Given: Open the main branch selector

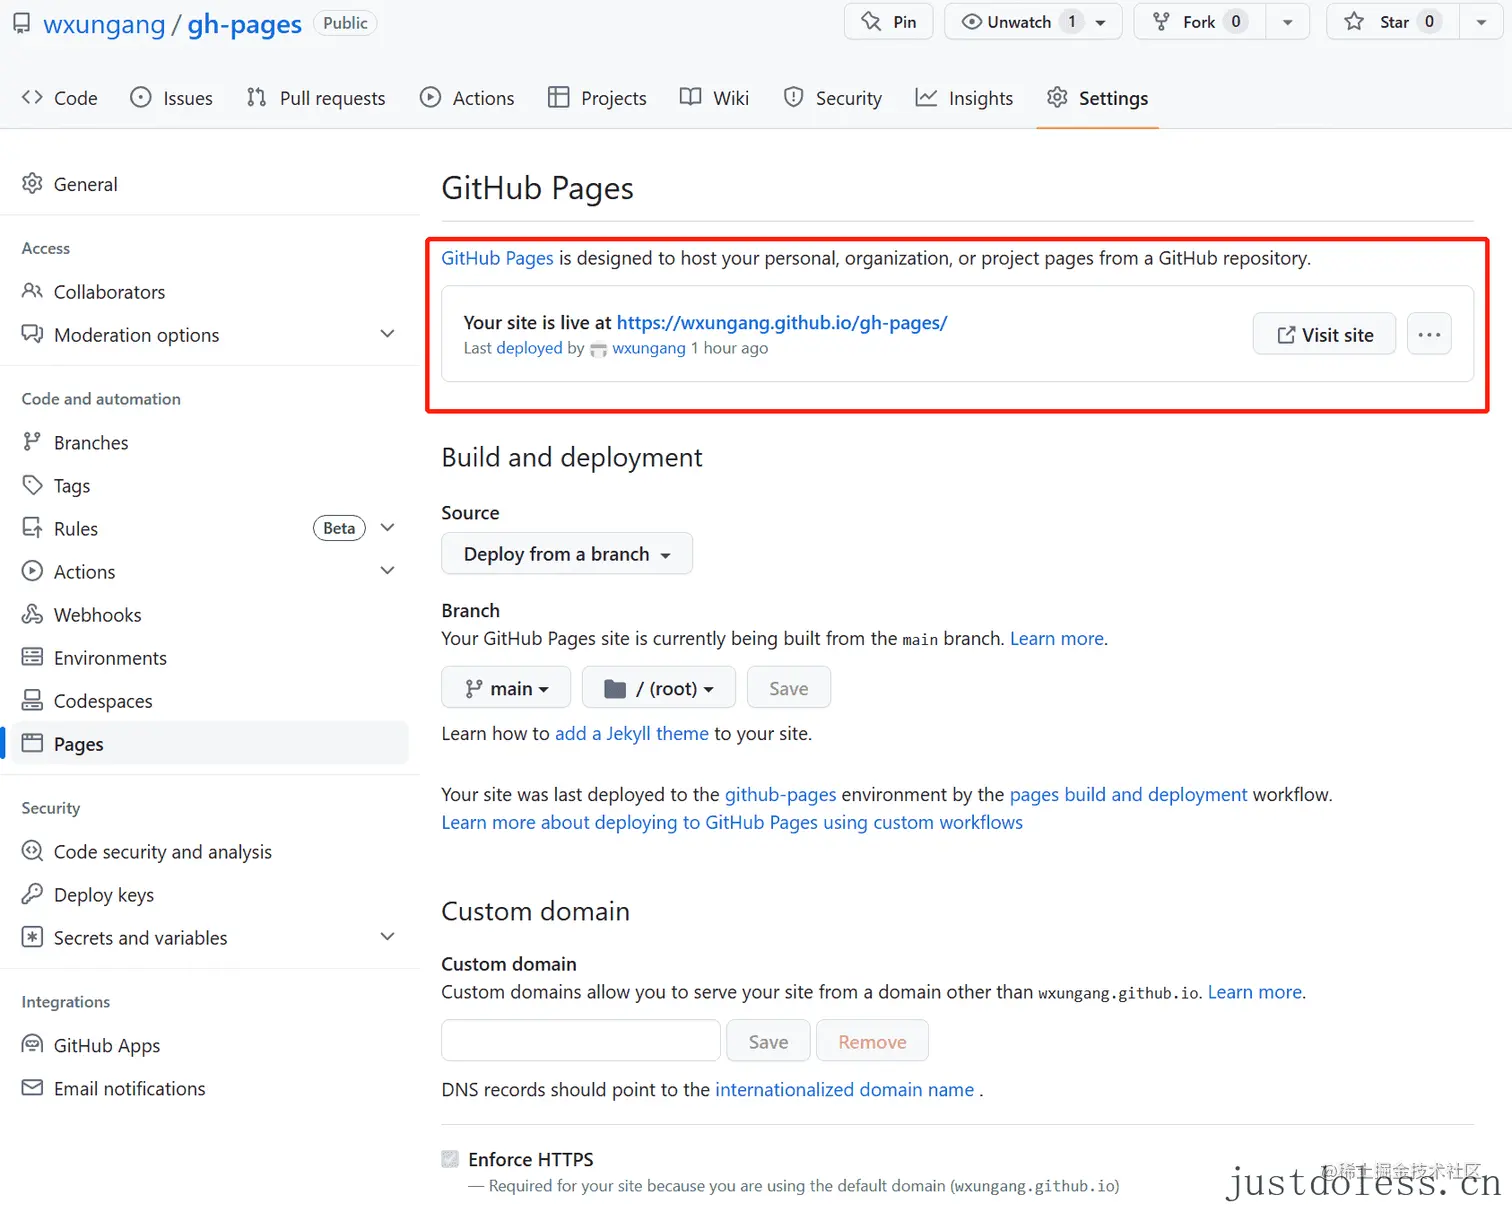Looking at the screenshot, I should point(506,688).
